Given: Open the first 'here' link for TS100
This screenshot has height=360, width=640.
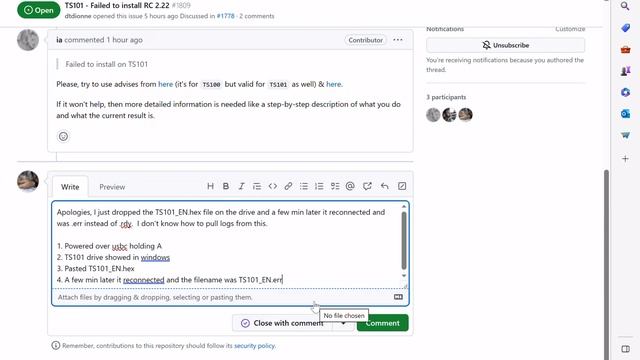Looking at the screenshot, I should tap(165, 84).
